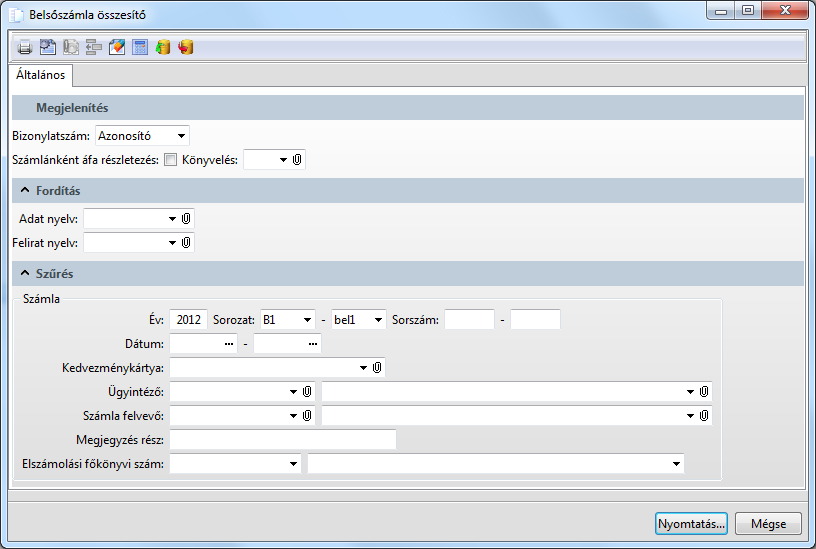Click the paperclip next to Adat nyelv

point(186,219)
